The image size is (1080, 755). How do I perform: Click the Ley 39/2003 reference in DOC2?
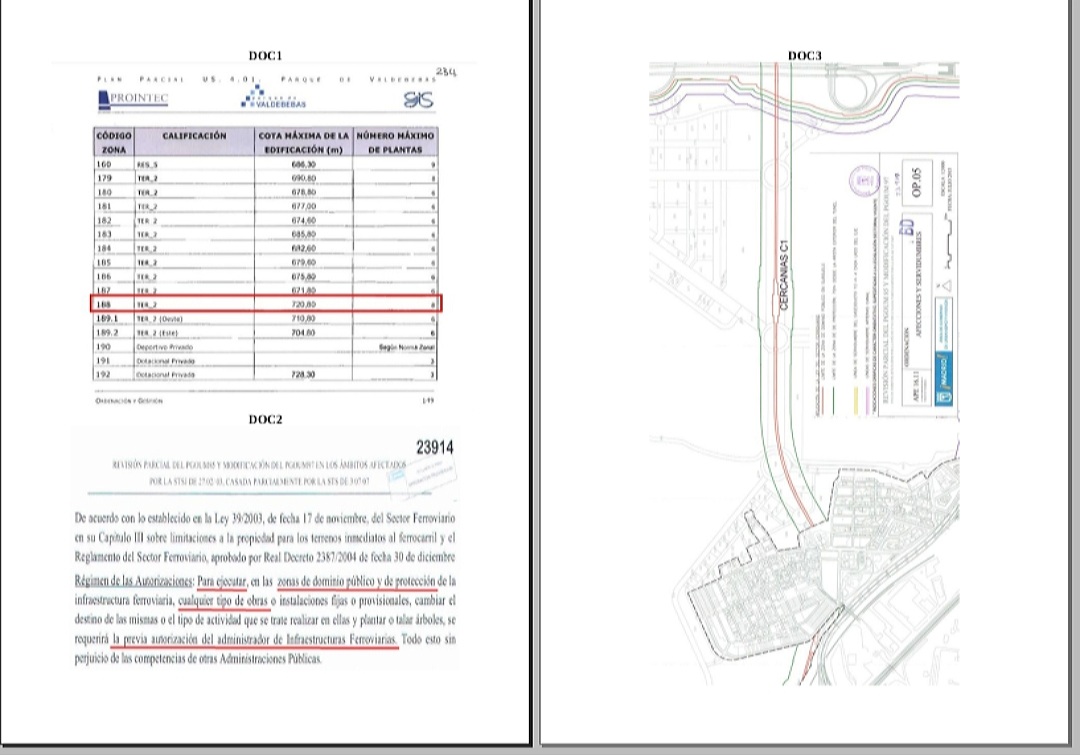coord(239,518)
